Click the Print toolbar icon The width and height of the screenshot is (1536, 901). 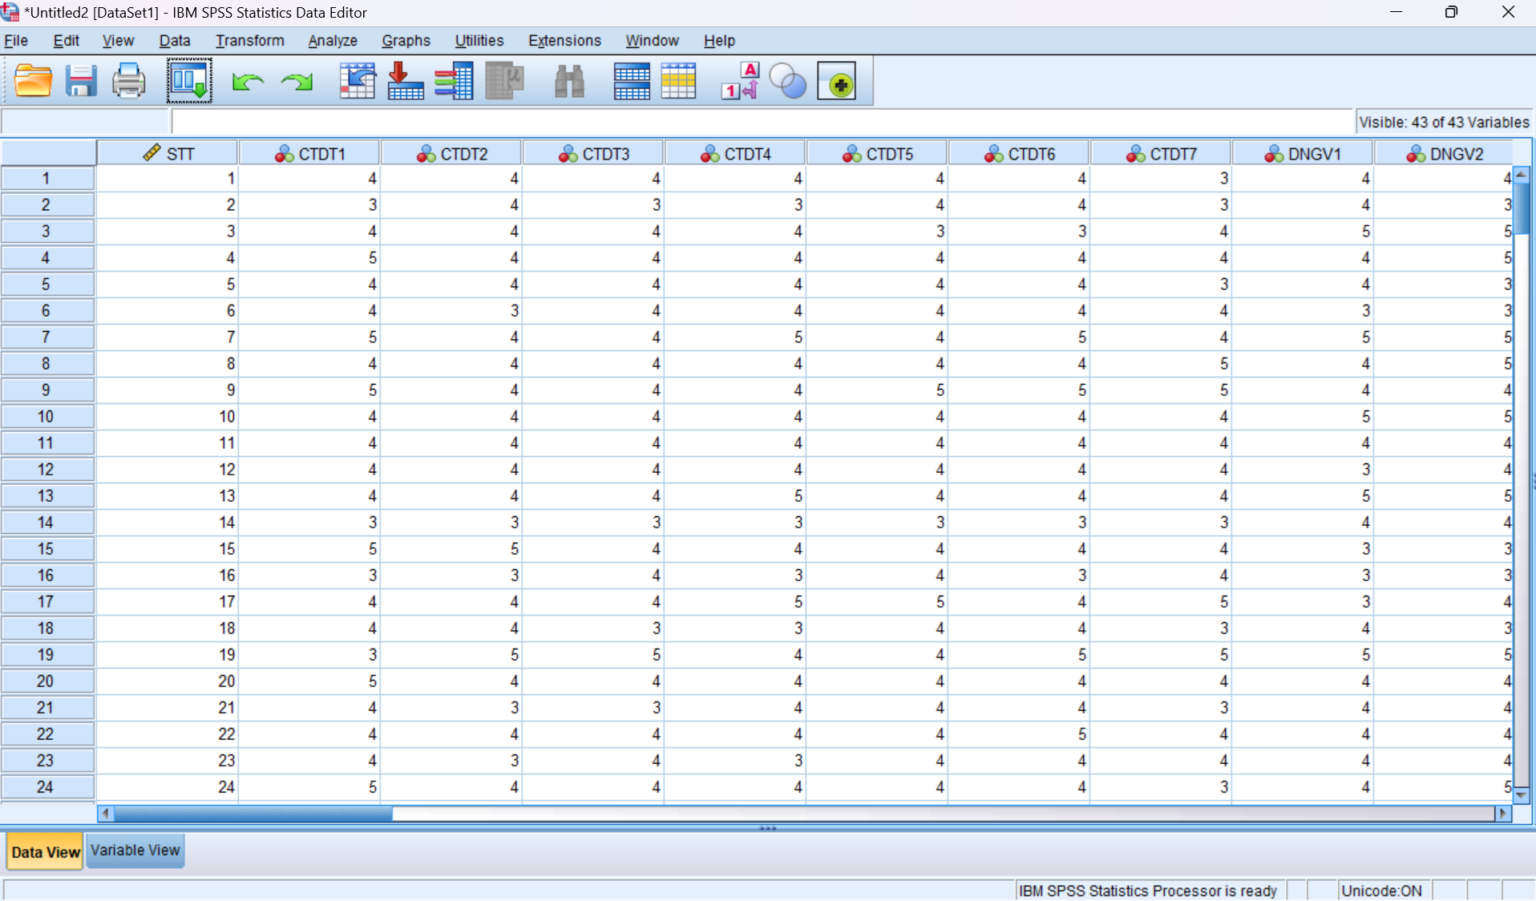coord(129,81)
